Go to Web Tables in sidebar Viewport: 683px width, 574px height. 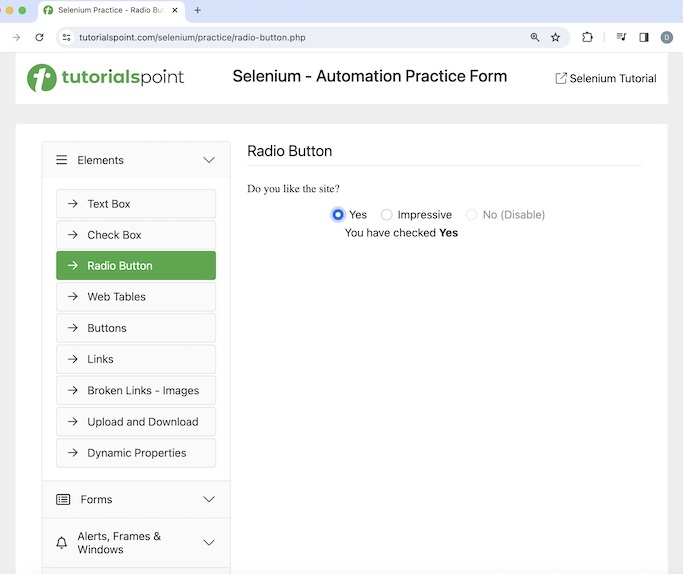tap(136, 297)
